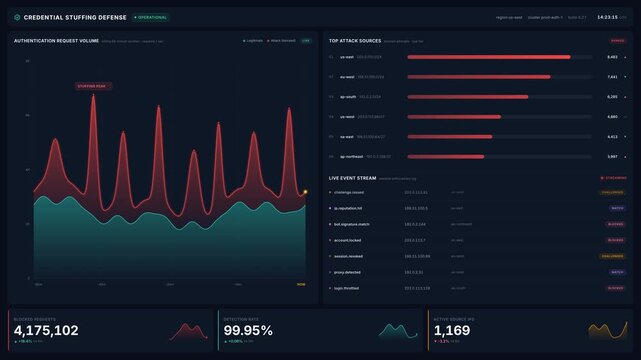Select the sa-east attack source row
Image resolution: width=641 pixels, height=360 pixels.
click(478, 137)
